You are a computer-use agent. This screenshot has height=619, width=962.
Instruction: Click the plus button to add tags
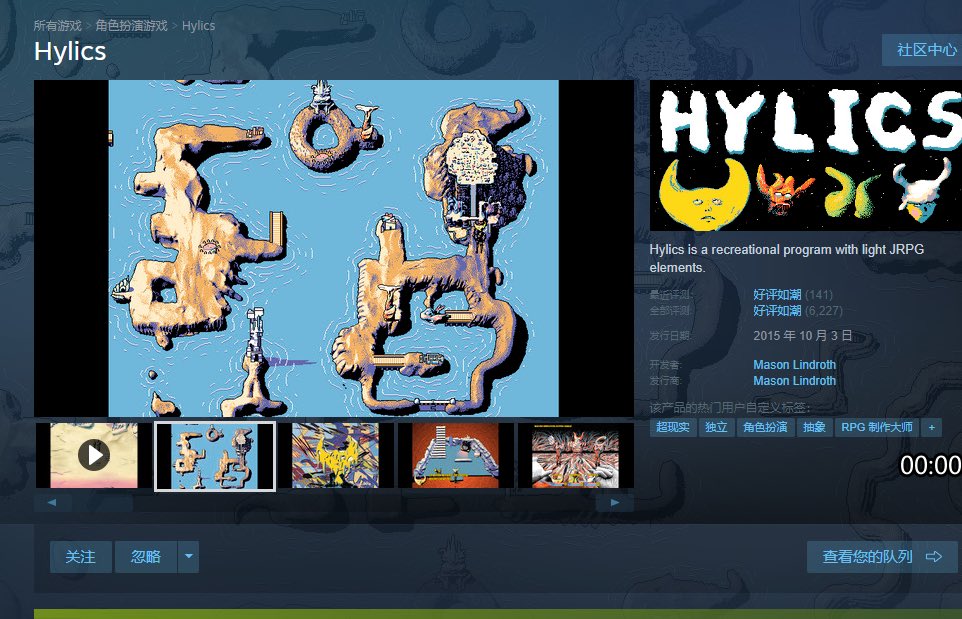pos(931,427)
